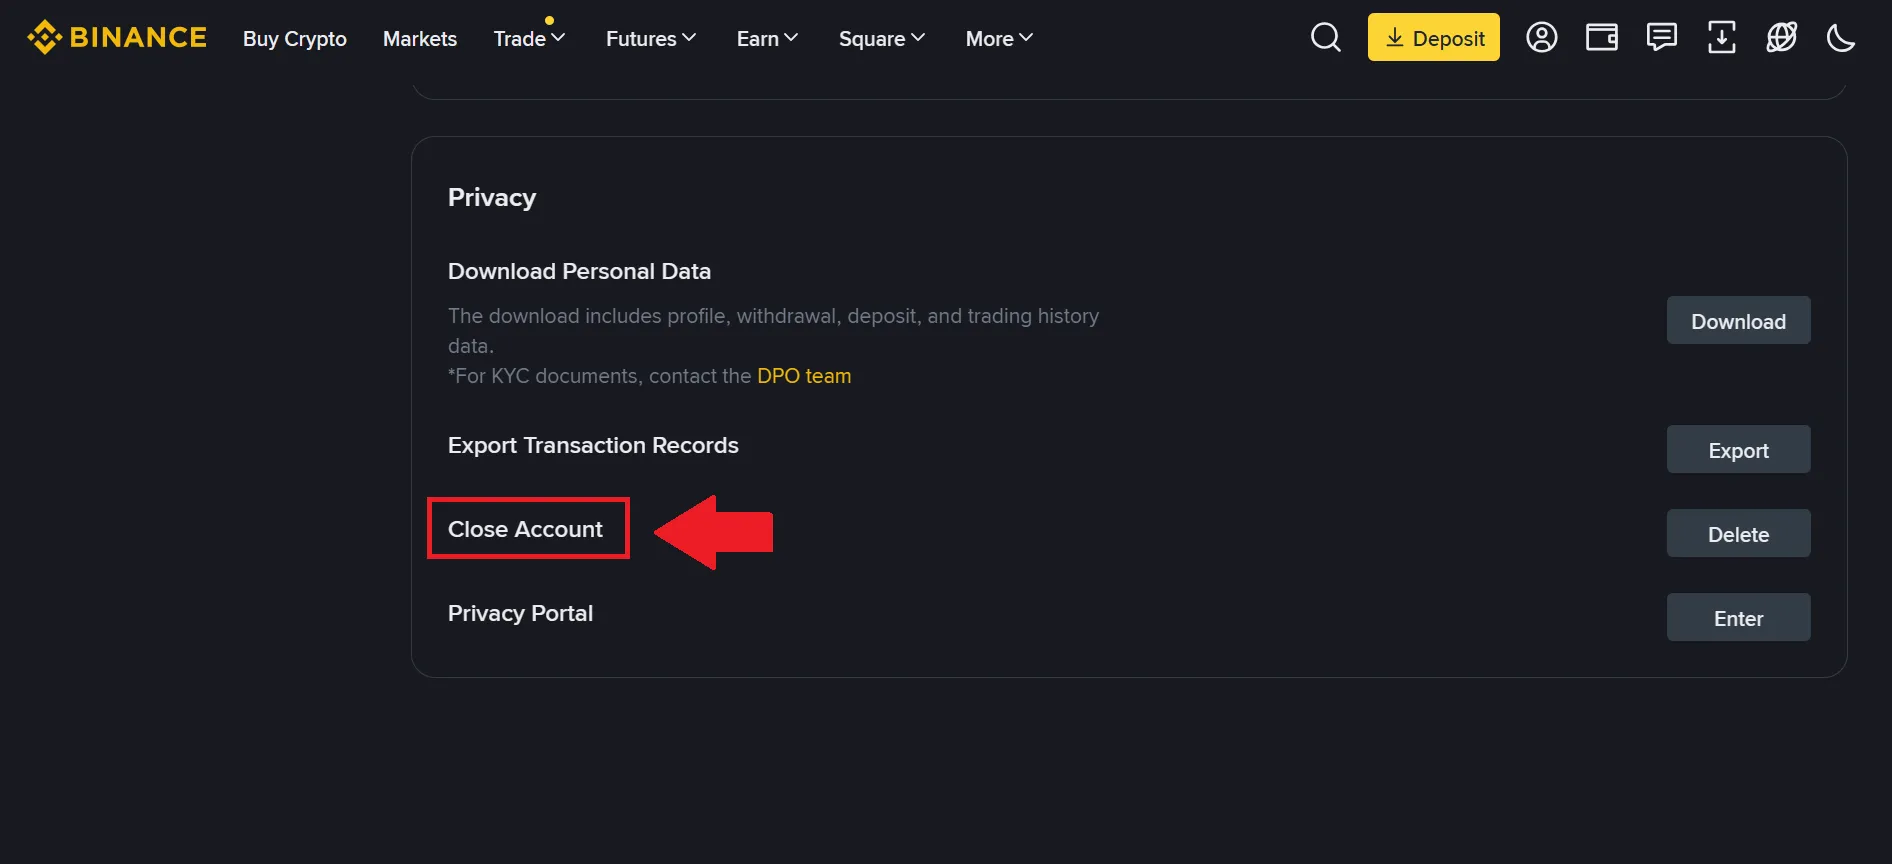This screenshot has width=1892, height=864.
Task: Go to the Markets page
Action: pyautogui.click(x=419, y=38)
